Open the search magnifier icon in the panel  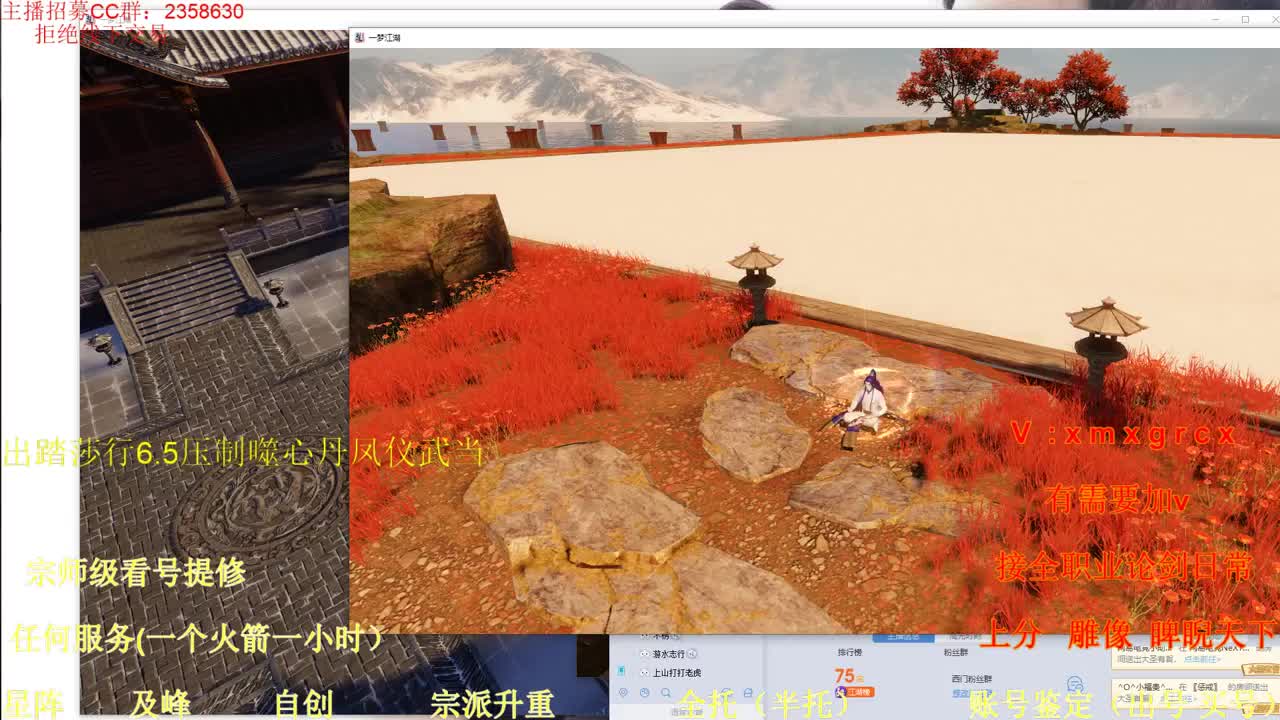665,691
